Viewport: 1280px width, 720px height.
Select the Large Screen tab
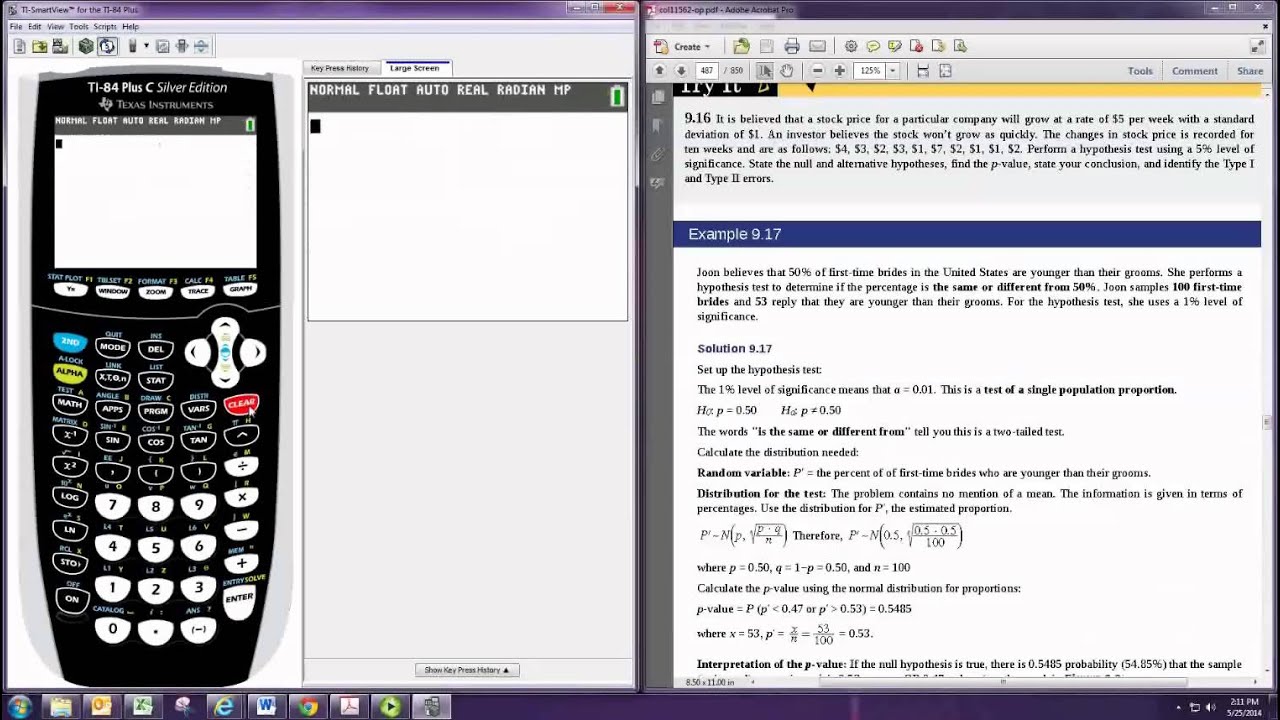[x=414, y=68]
